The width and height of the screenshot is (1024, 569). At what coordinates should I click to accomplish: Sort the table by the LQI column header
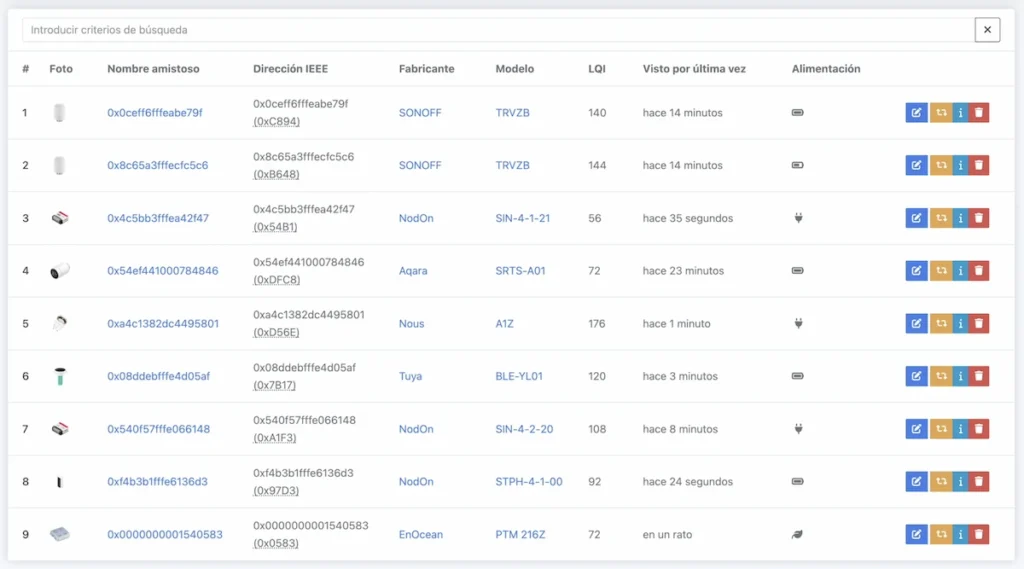coord(596,69)
